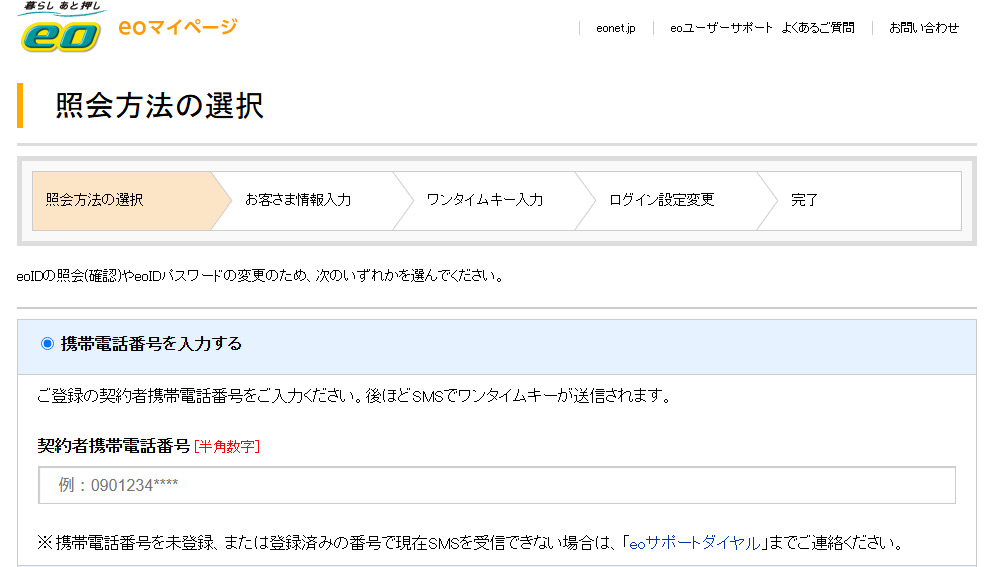Select the 照会方法の選択 step
Screen dimensions: 984x567
95,200
